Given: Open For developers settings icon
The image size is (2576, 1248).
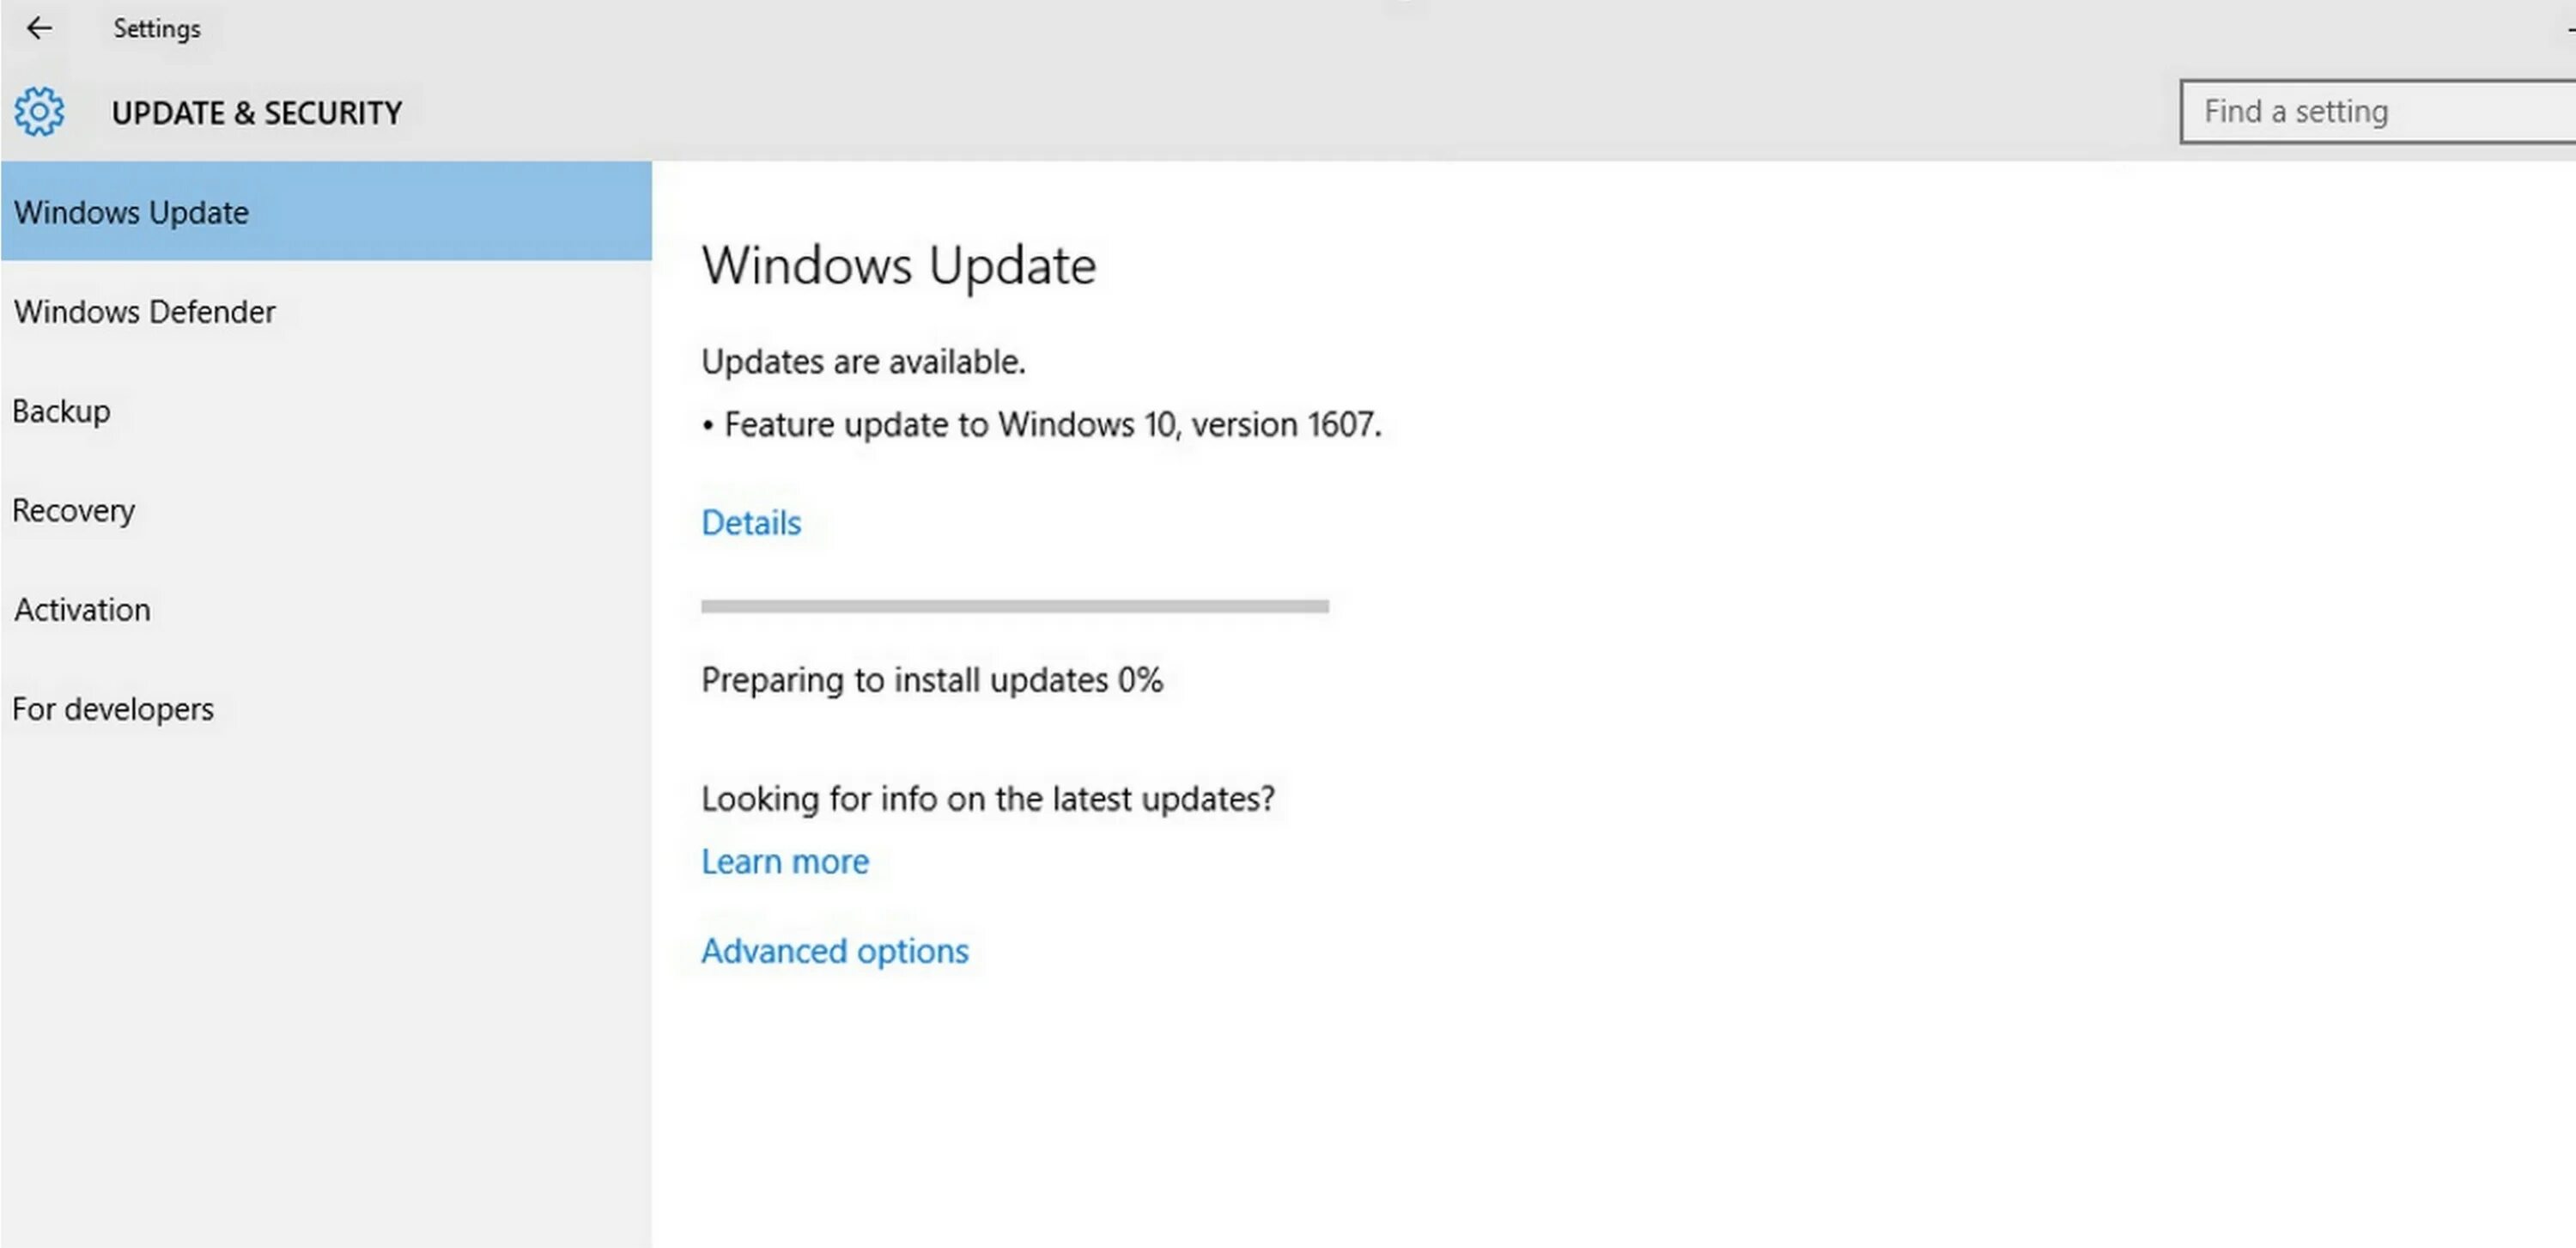Looking at the screenshot, I should coord(112,709).
